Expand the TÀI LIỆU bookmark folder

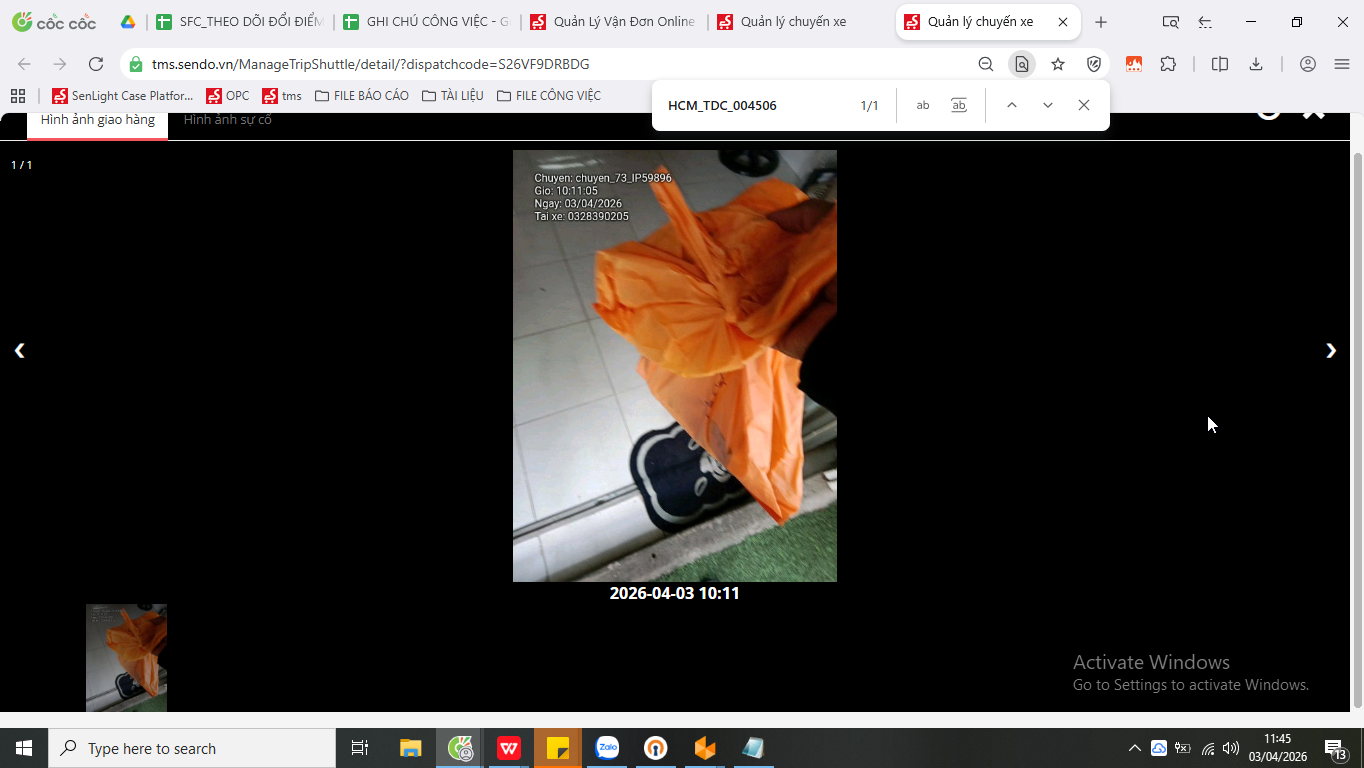tap(453, 96)
